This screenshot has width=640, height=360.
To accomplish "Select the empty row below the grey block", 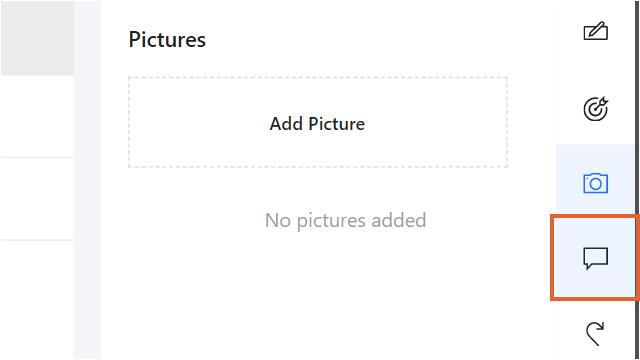I will pos(37,116).
